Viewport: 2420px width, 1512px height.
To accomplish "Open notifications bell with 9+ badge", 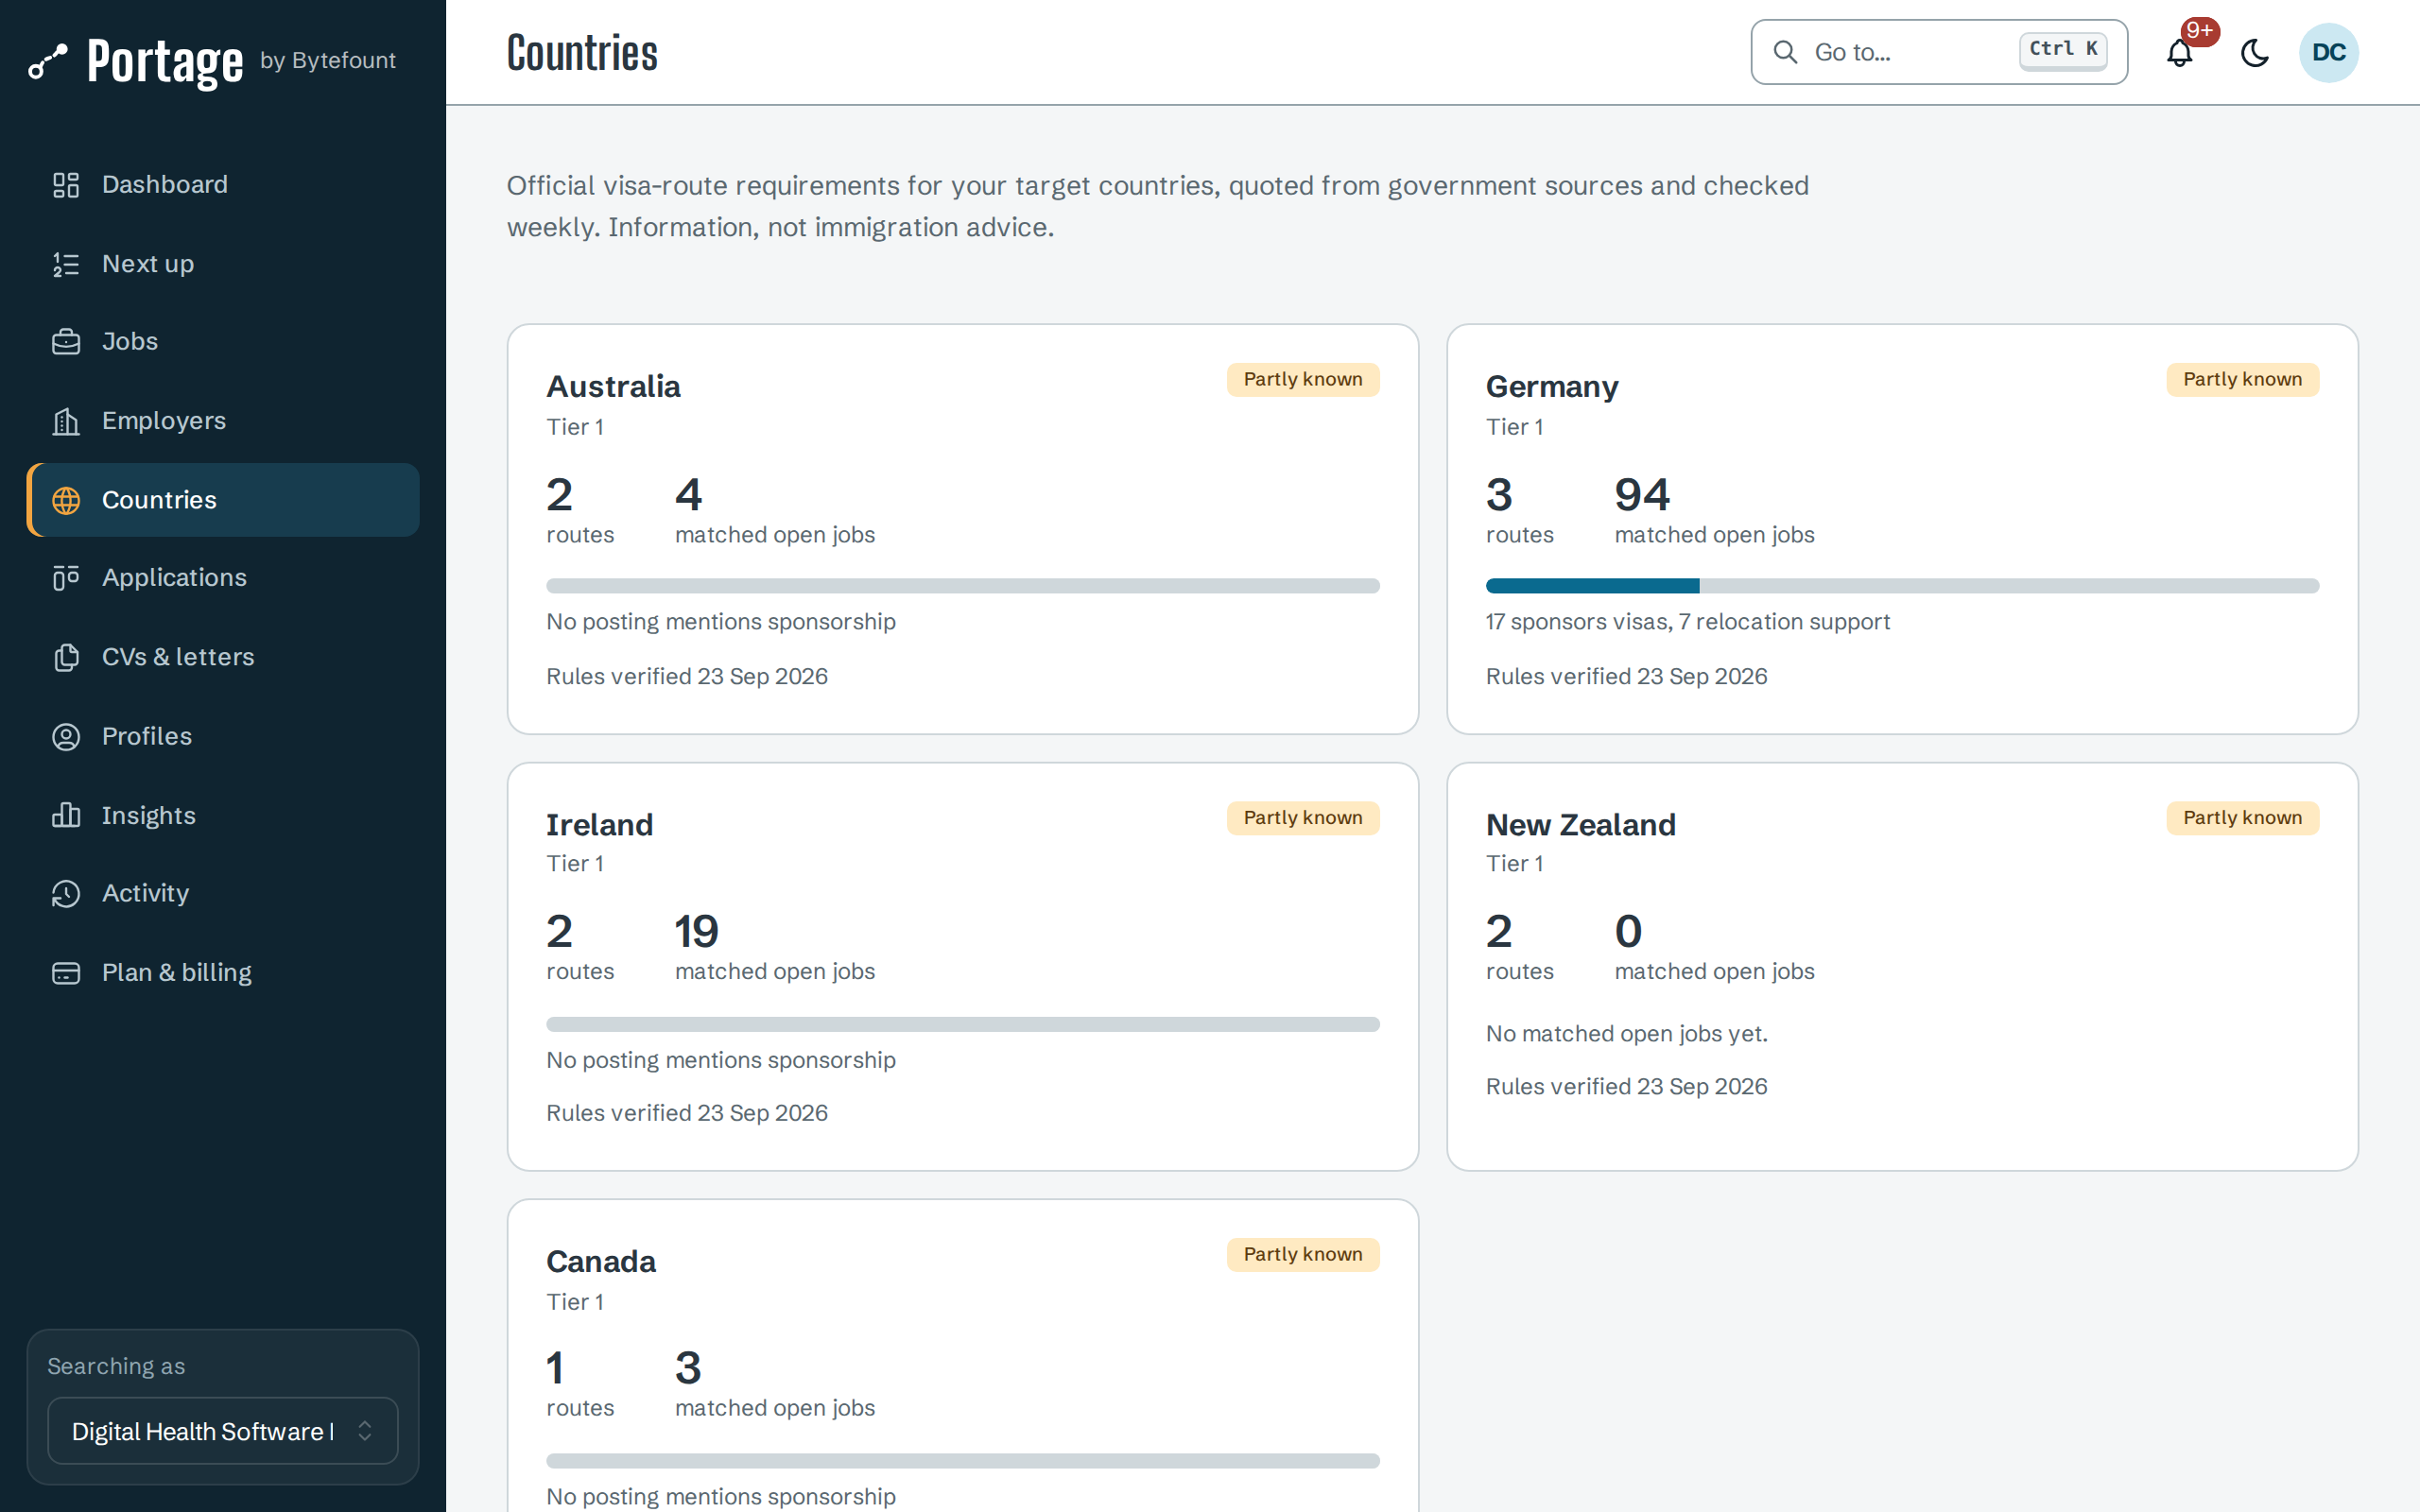I will (2180, 52).
